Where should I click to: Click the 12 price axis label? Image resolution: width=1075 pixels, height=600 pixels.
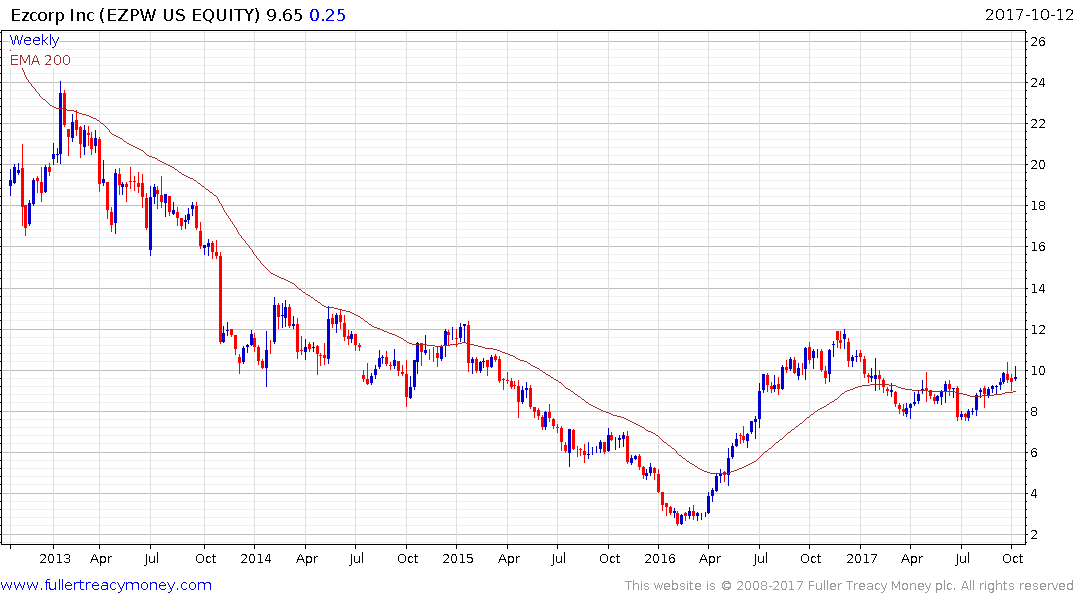[x=1038, y=330]
